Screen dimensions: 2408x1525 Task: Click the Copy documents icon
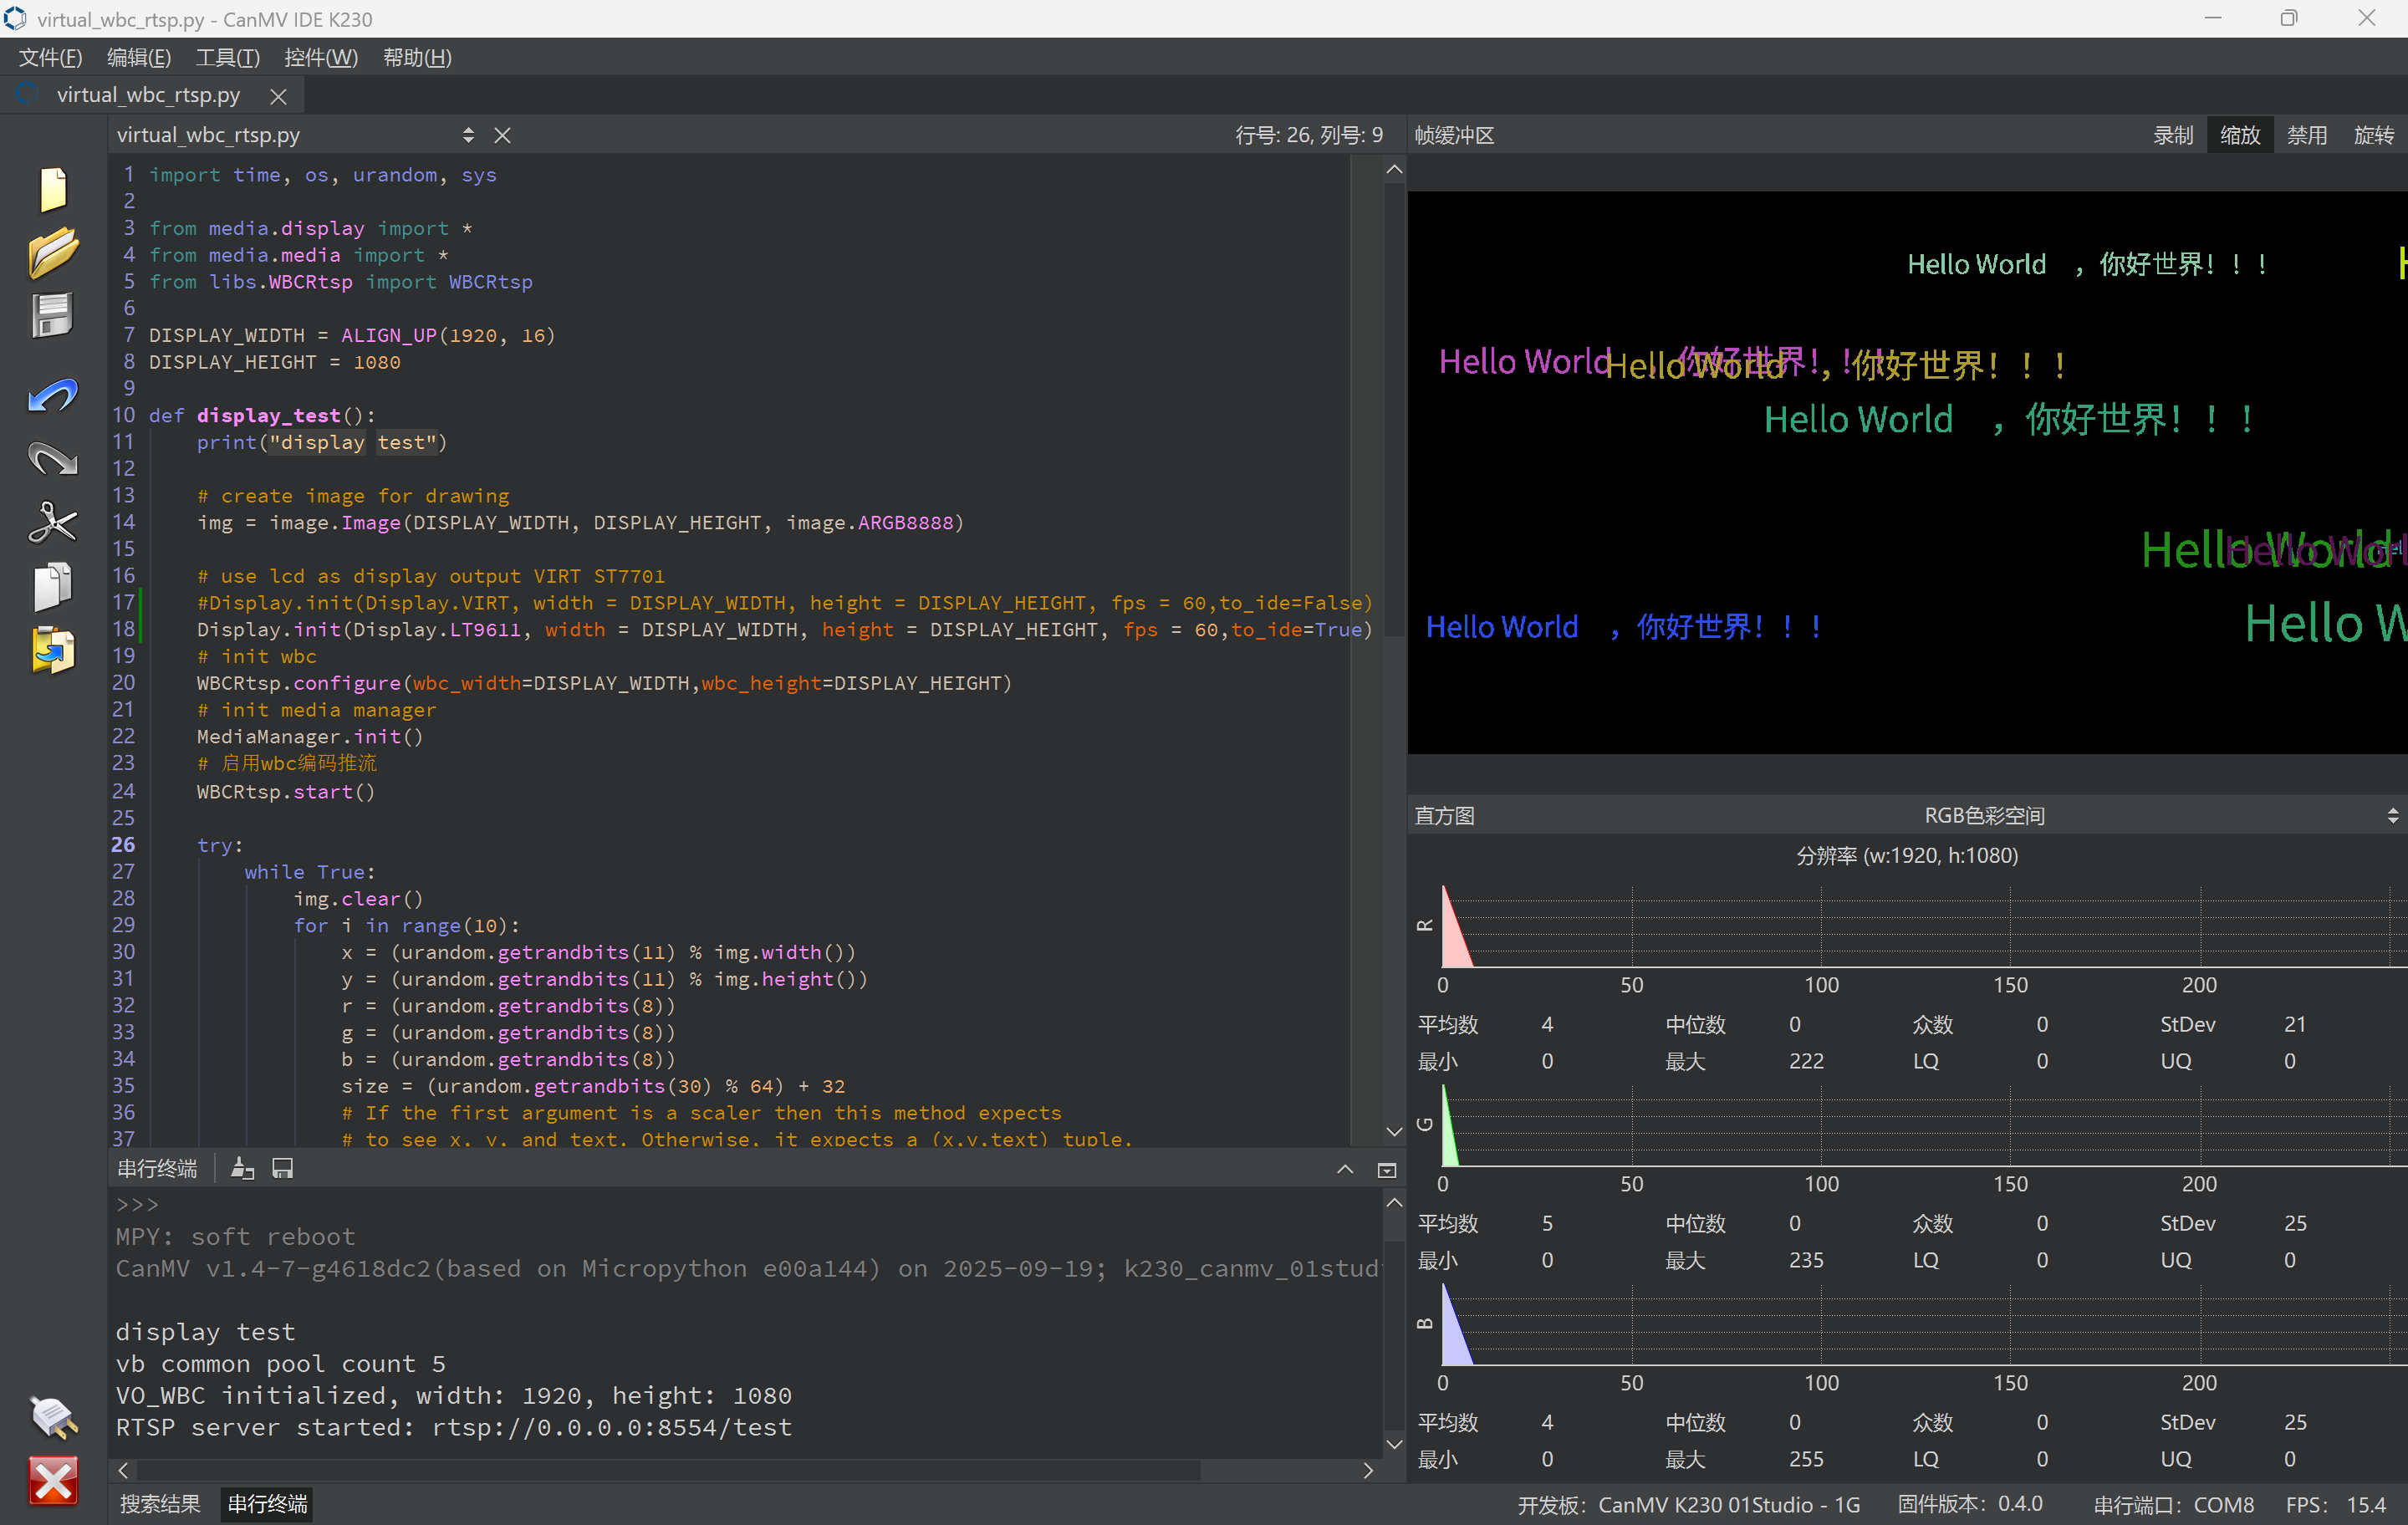point(53,586)
